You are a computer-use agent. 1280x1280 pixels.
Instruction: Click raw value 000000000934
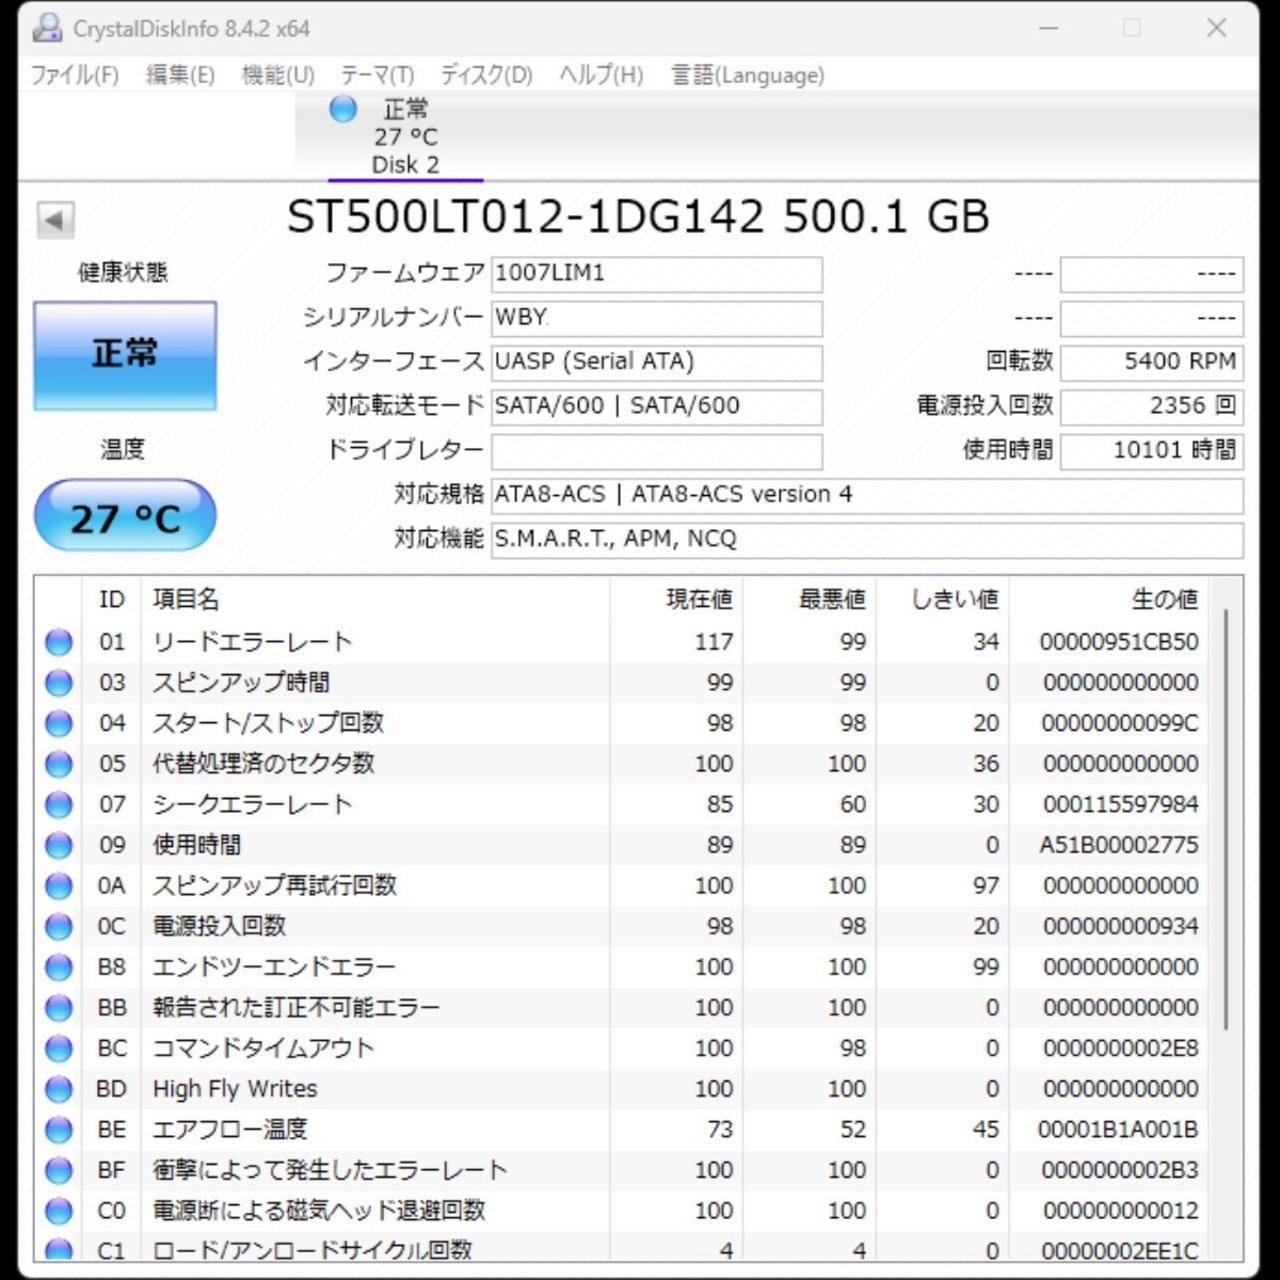[x=1120, y=927]
